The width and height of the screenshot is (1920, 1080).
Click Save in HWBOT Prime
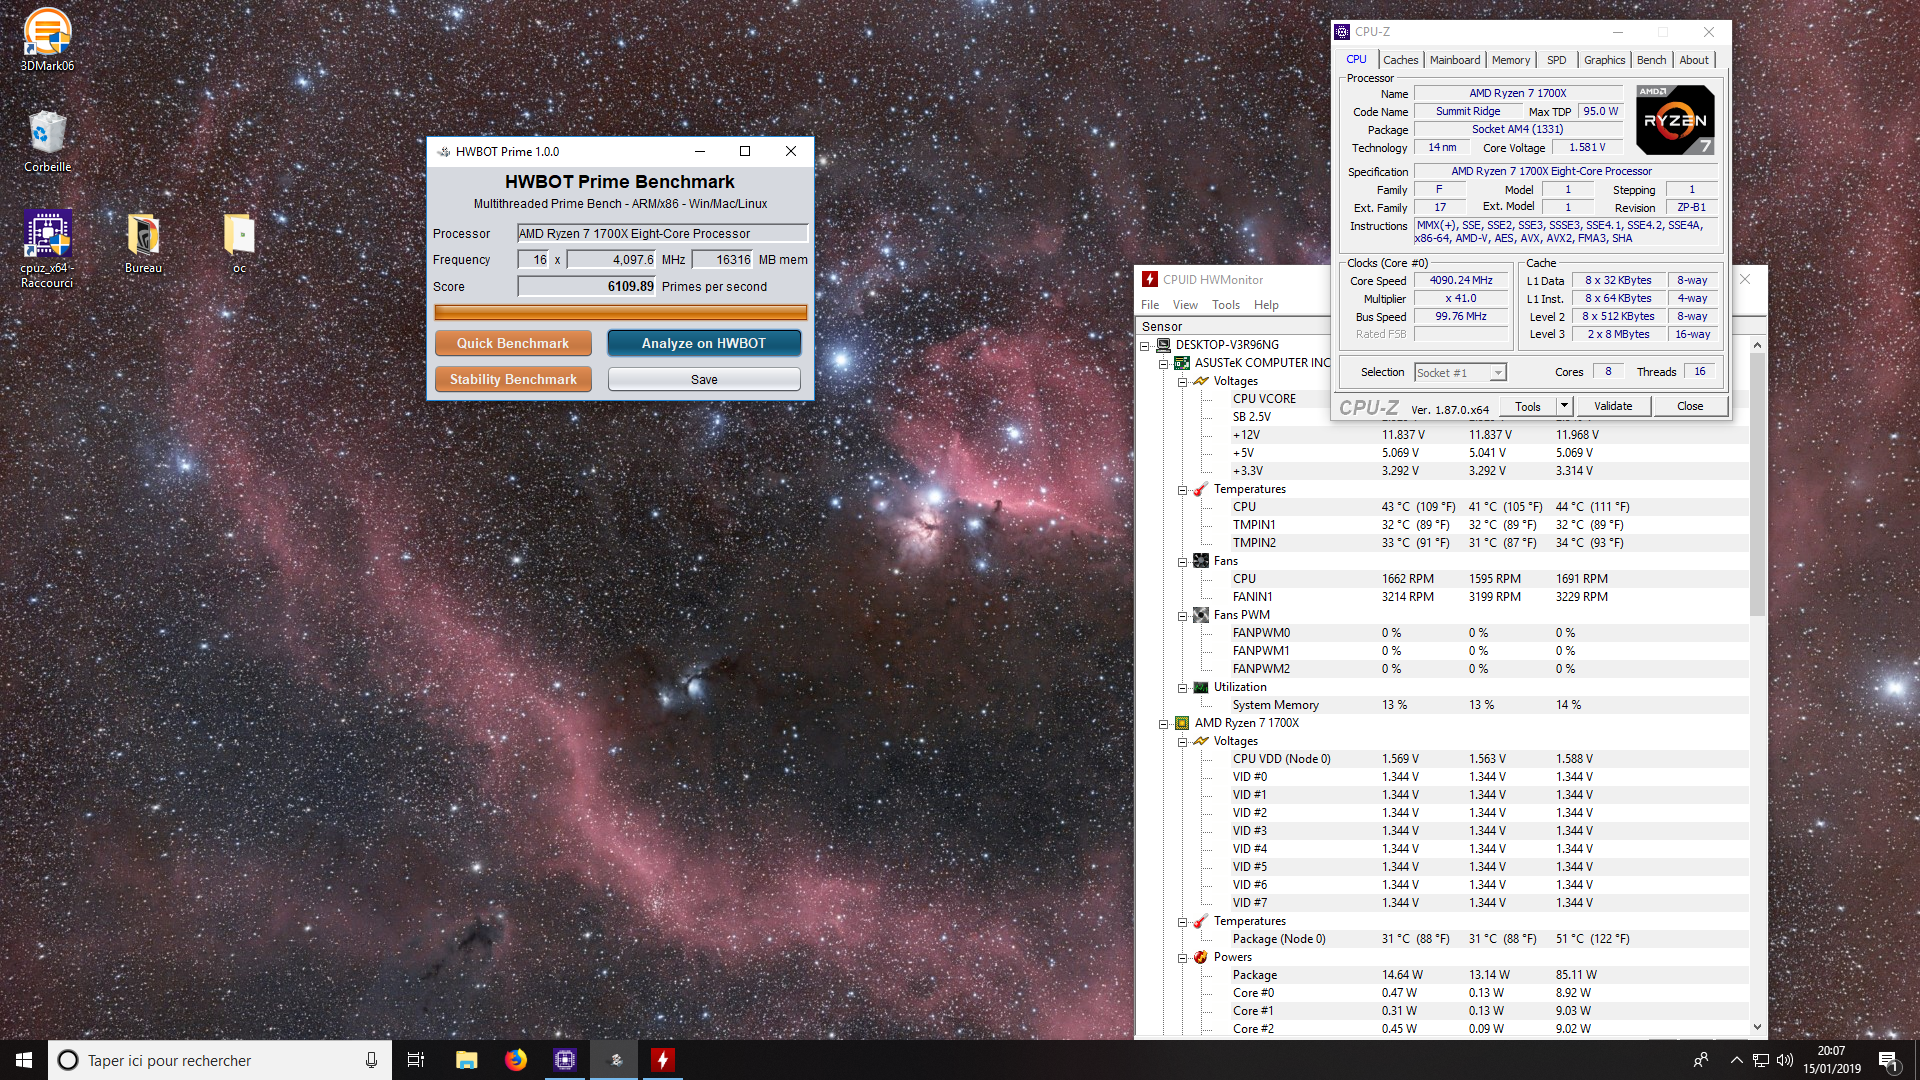tap(704, 379)
